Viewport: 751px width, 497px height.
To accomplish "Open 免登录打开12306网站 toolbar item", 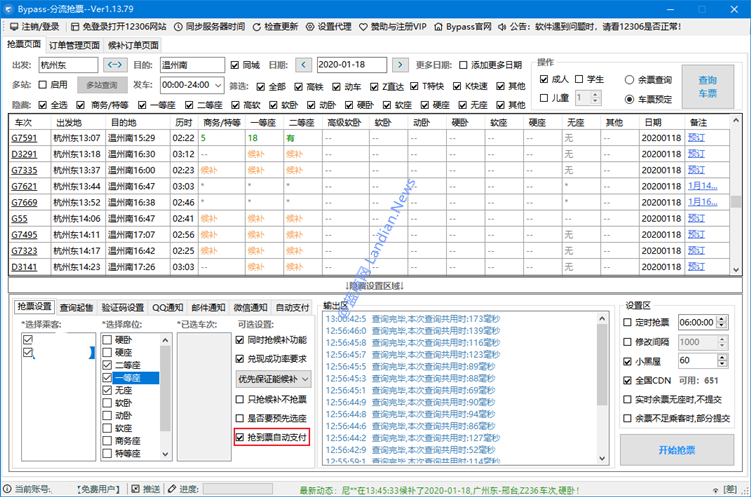I will (x=75, y=27).
